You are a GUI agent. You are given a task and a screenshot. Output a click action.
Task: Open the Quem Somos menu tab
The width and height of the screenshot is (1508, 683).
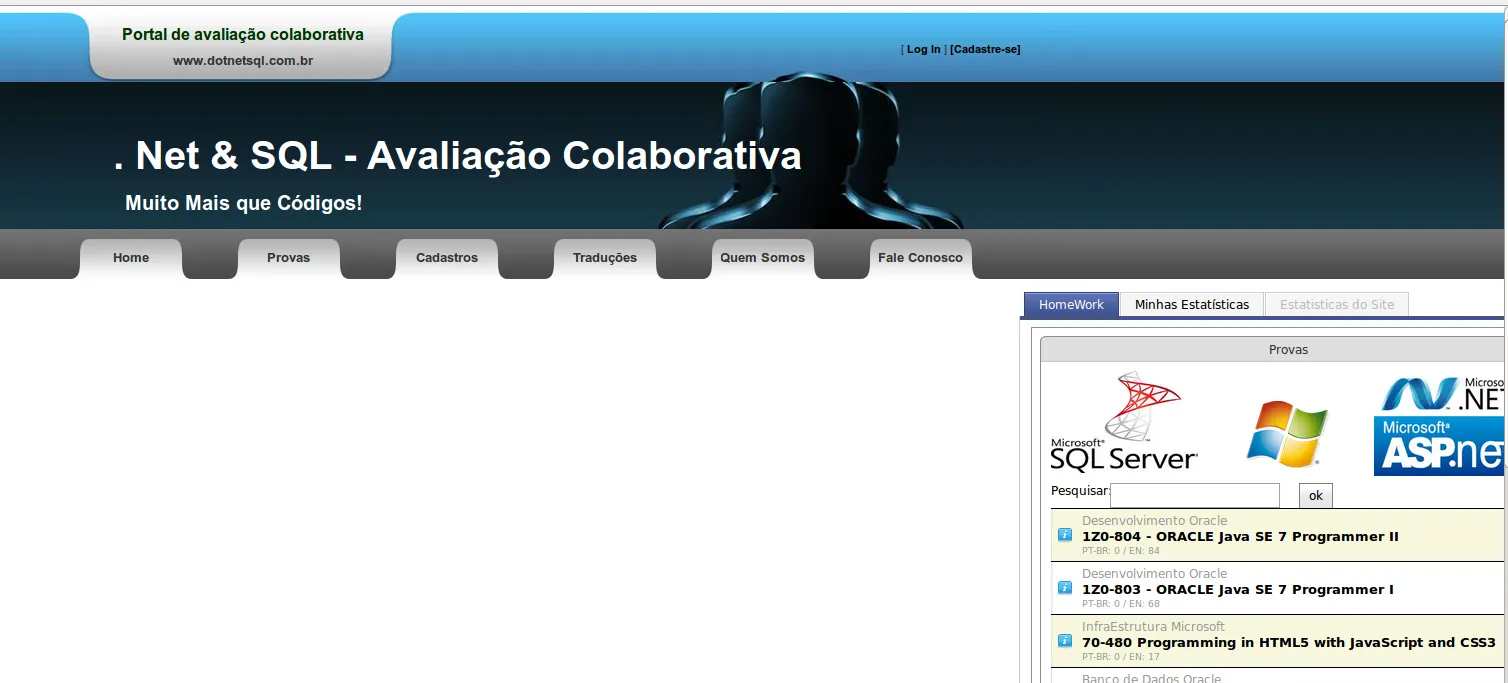click(x=763, y=258)
